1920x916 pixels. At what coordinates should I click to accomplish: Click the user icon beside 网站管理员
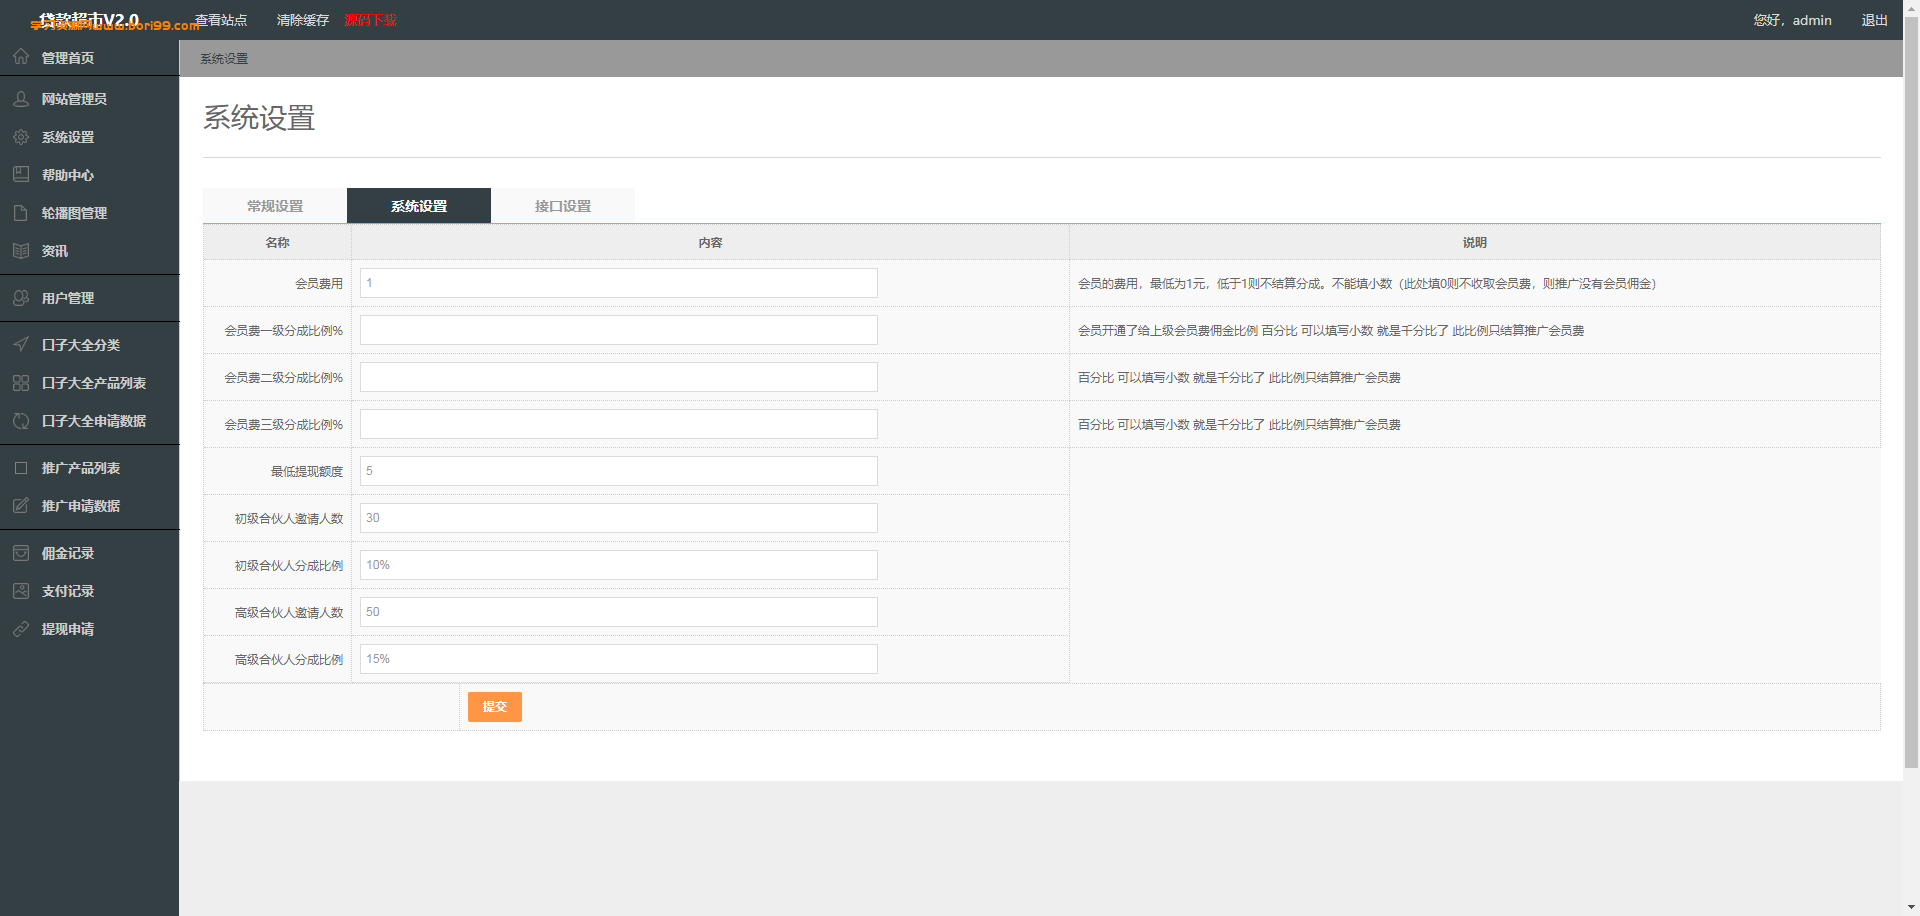pos(21,99)
